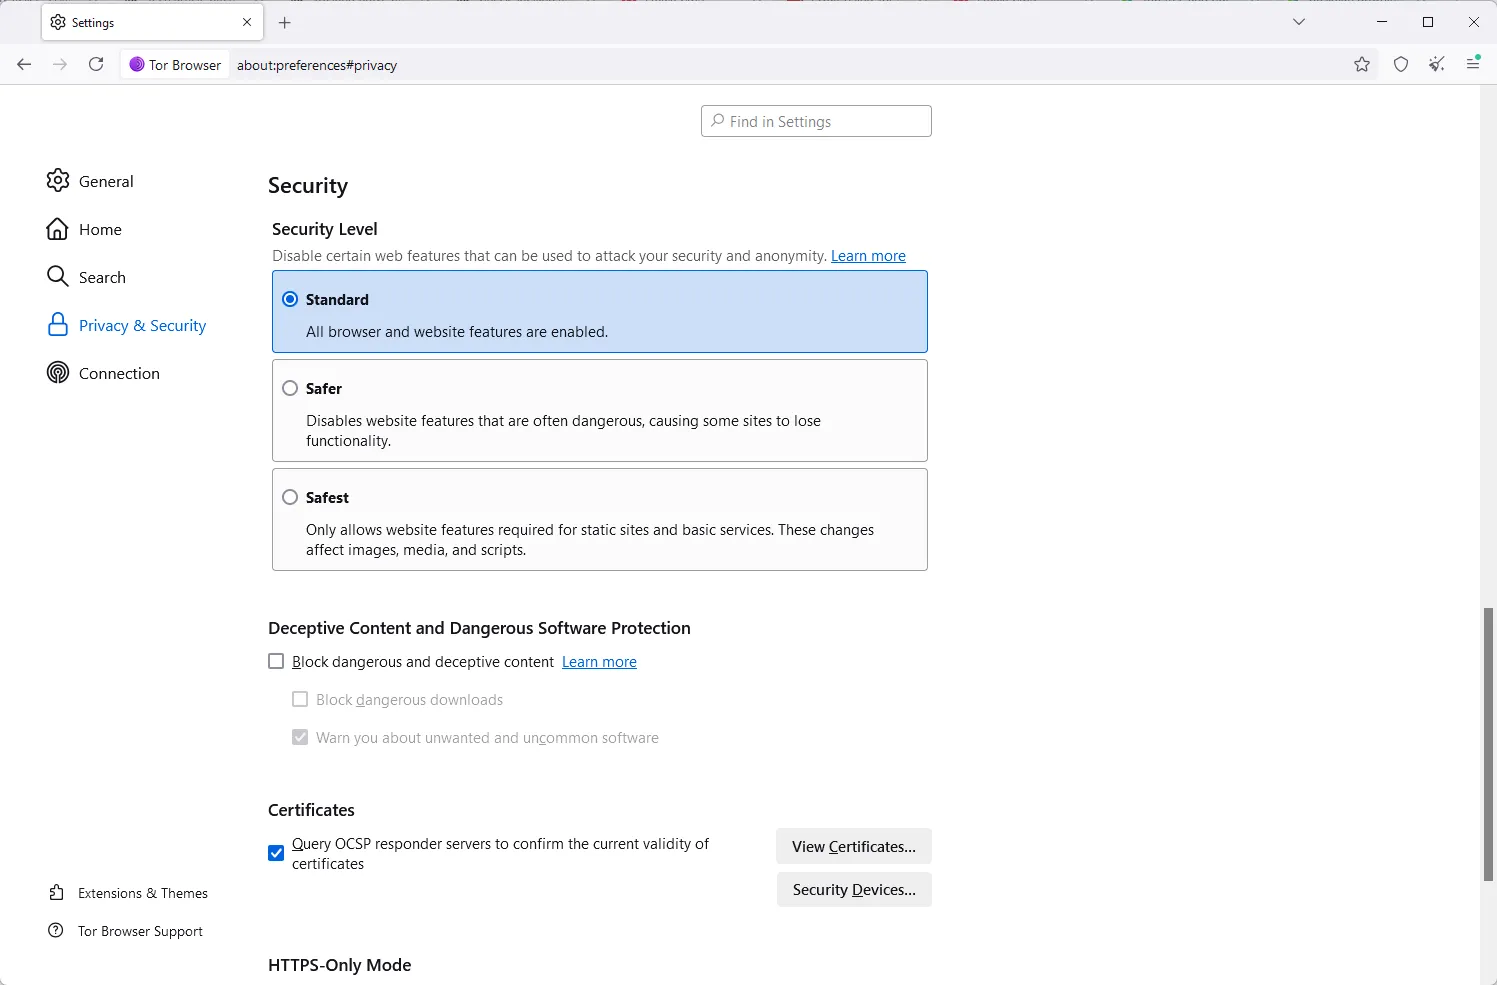Viewport: 1497px width, 985px height.
Task: Select the Safest security level
Action: point(290,497)
